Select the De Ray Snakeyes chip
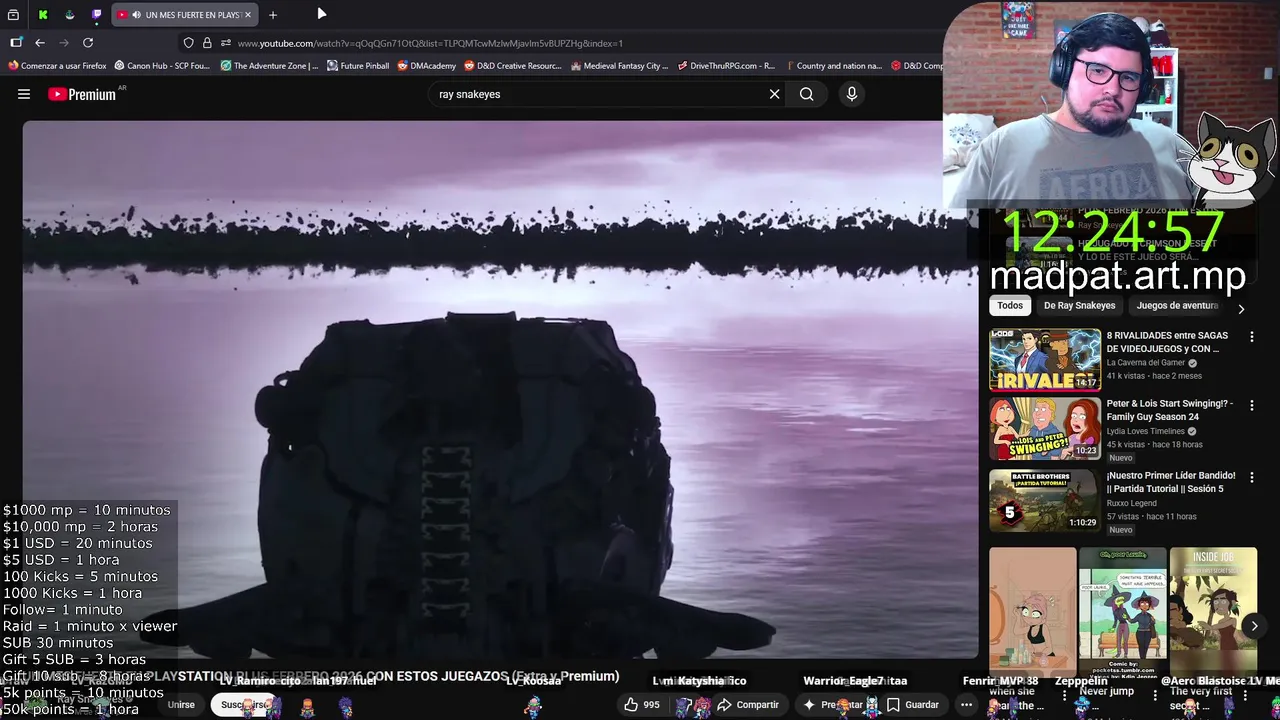The image size is (1280, 720). point(1079,305)
